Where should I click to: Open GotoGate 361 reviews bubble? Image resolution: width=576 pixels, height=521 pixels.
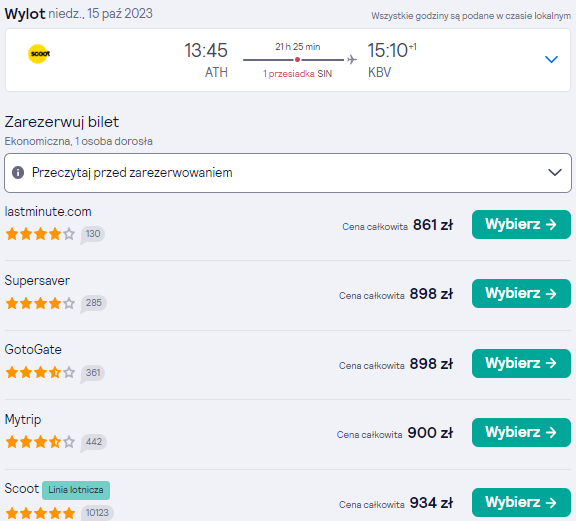[93, 373]
